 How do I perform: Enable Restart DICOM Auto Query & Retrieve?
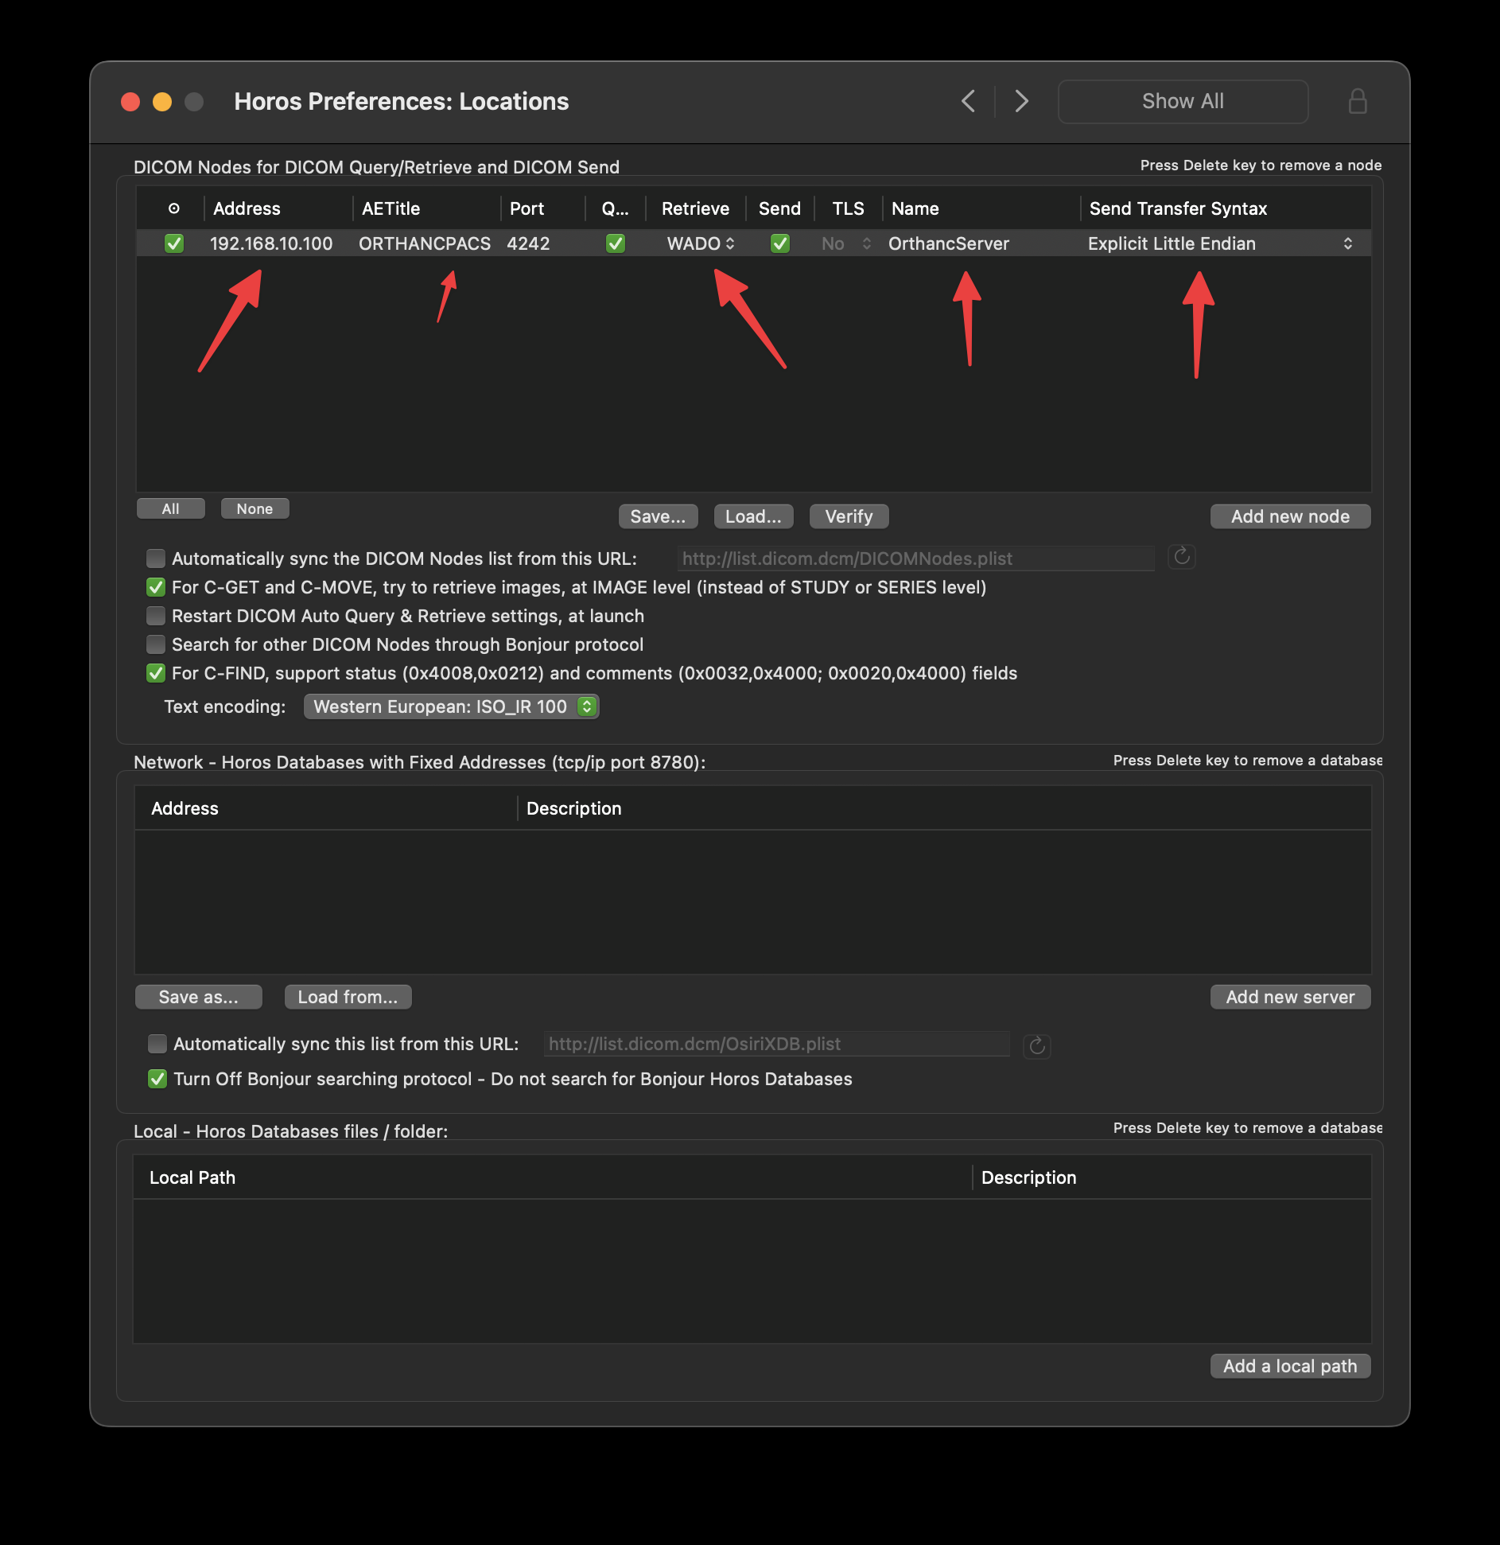[x=156, y=616]
